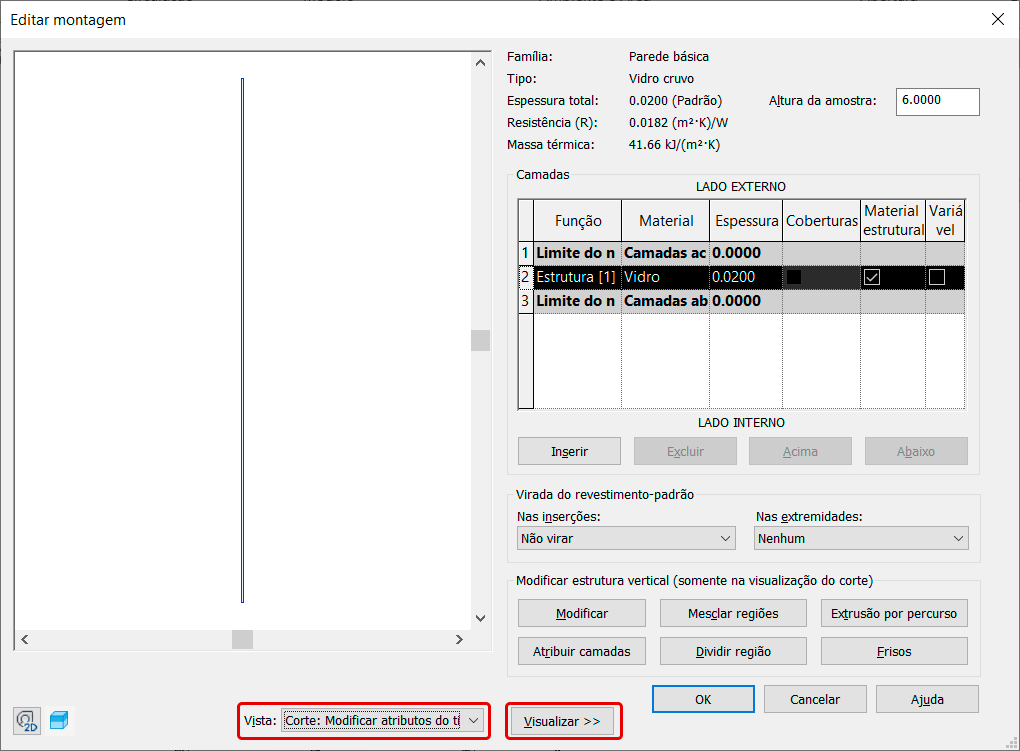
Task: Select the Vidro material cell
Action: tap(665, 277)
